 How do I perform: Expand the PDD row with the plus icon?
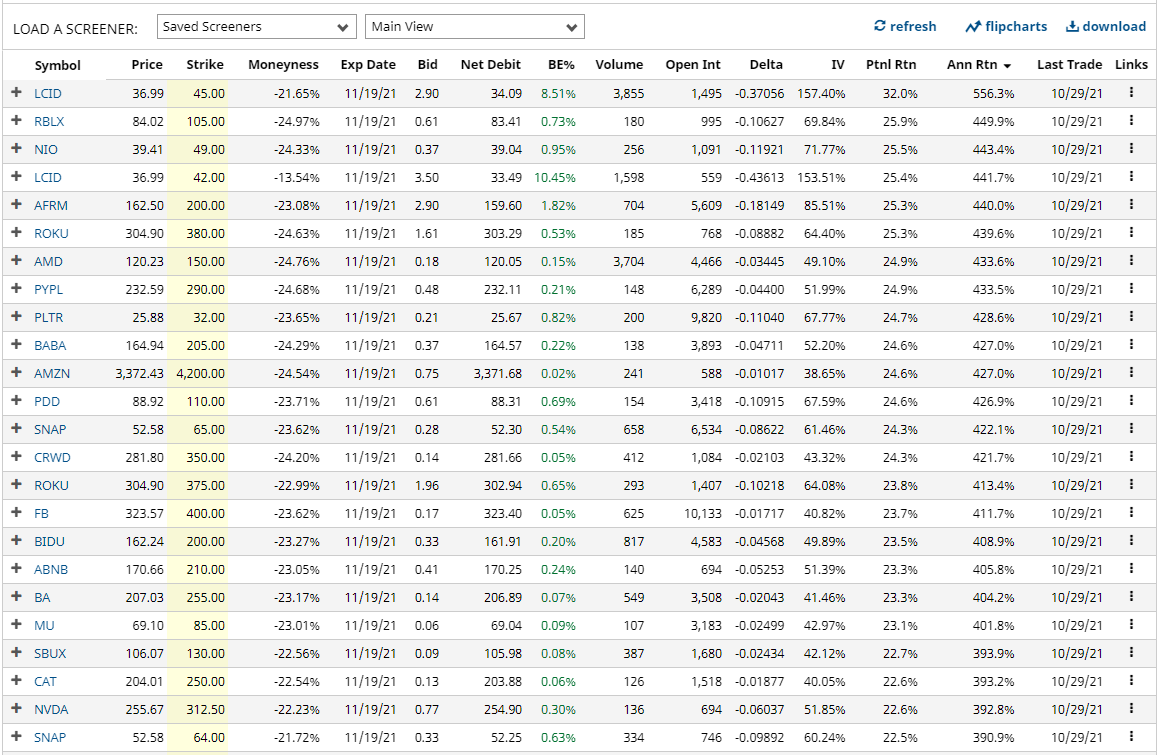tap(16, 401)
